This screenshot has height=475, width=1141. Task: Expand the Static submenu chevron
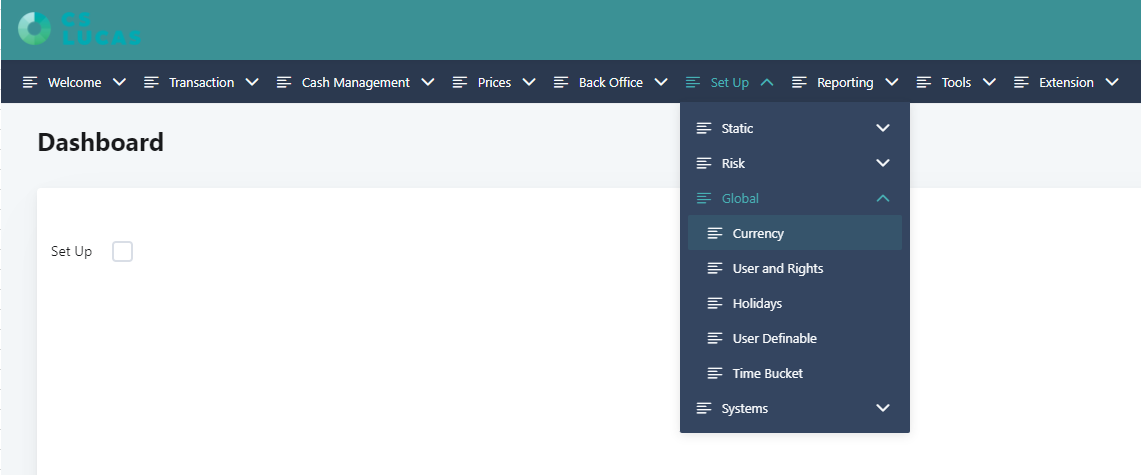[882, 129]
